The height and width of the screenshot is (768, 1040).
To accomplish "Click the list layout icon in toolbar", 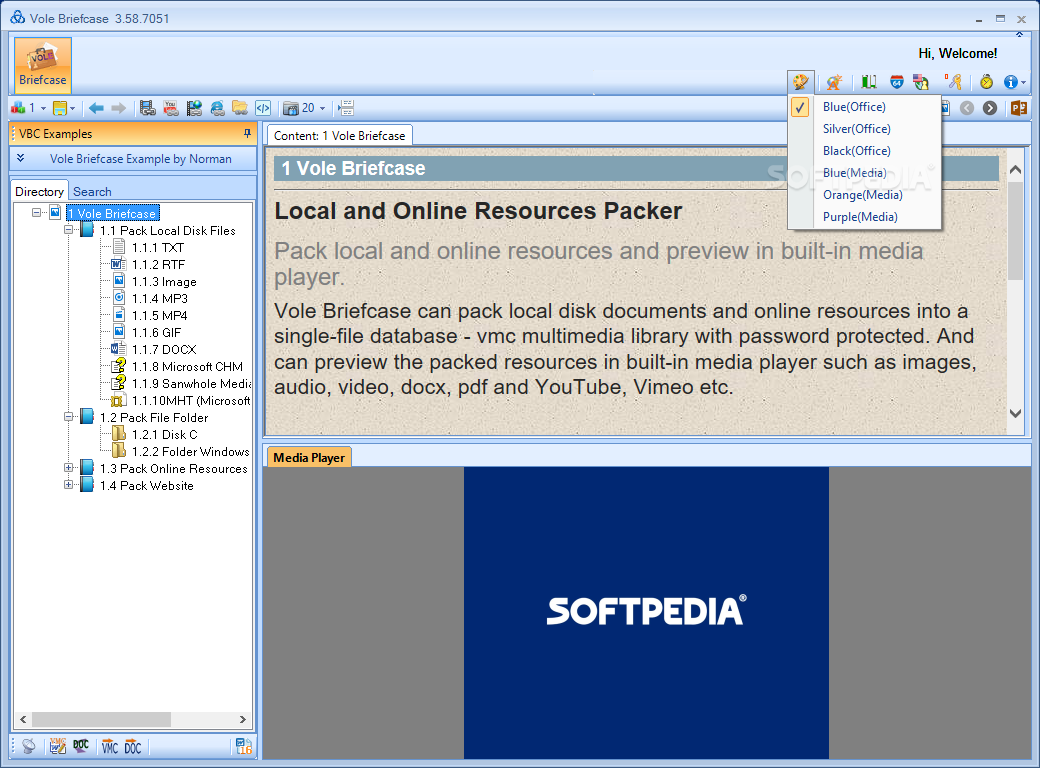I will click(x=346, y=108).
